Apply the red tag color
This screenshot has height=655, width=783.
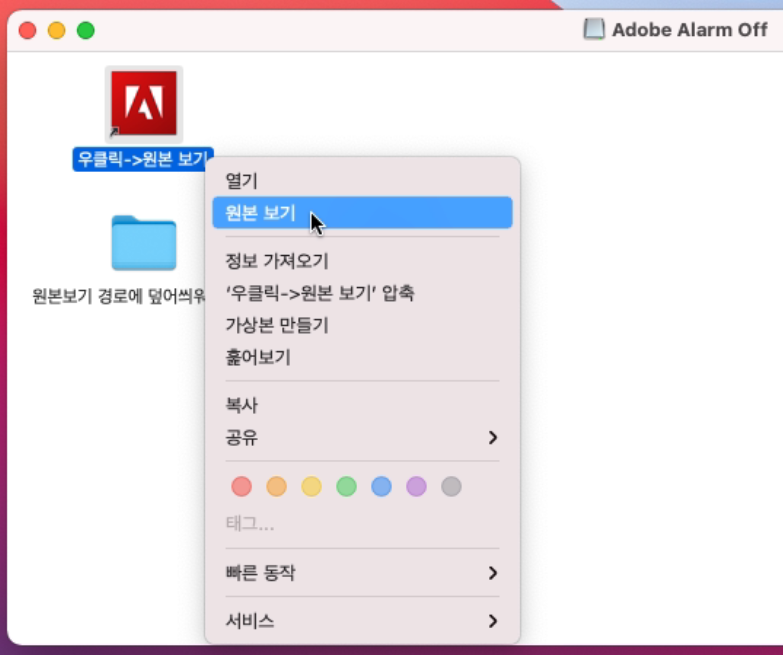tap(242, 486)
